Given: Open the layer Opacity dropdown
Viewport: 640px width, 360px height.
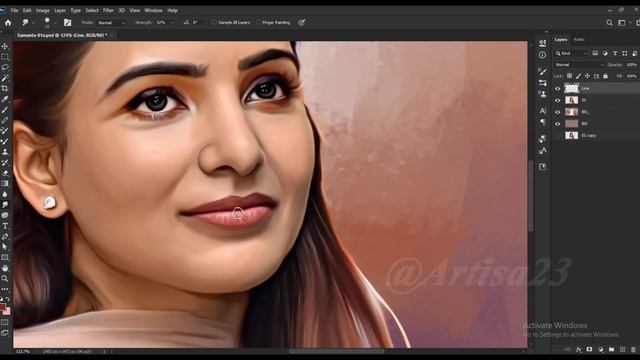Looking at the screenshot, I should (x=632, y=64).
